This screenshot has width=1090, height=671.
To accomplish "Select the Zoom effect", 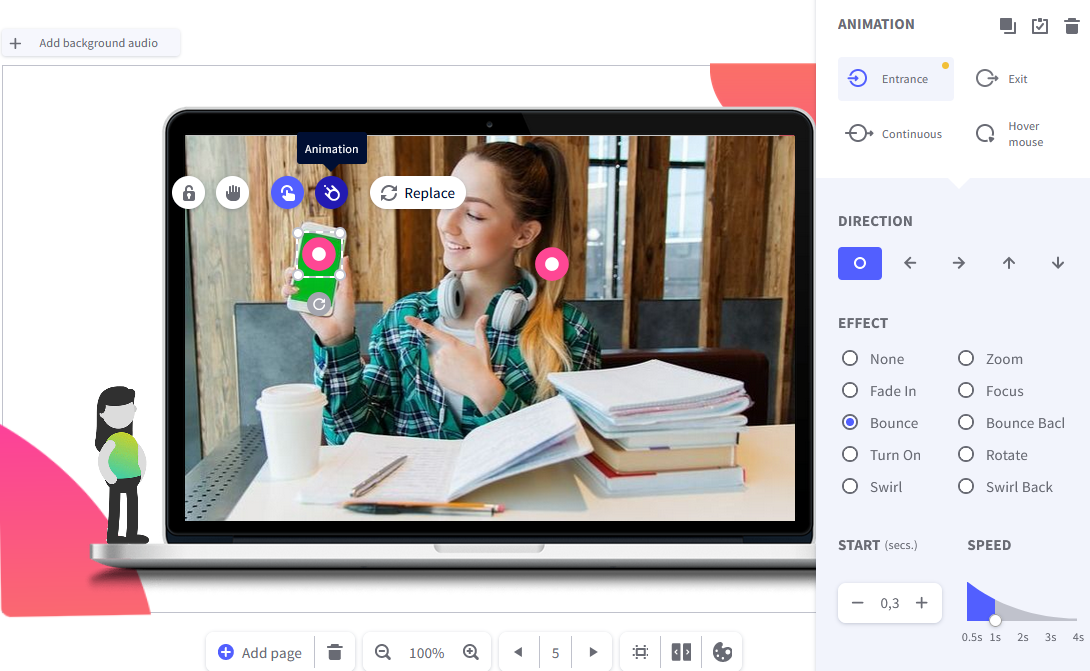I will click(966, 359).
